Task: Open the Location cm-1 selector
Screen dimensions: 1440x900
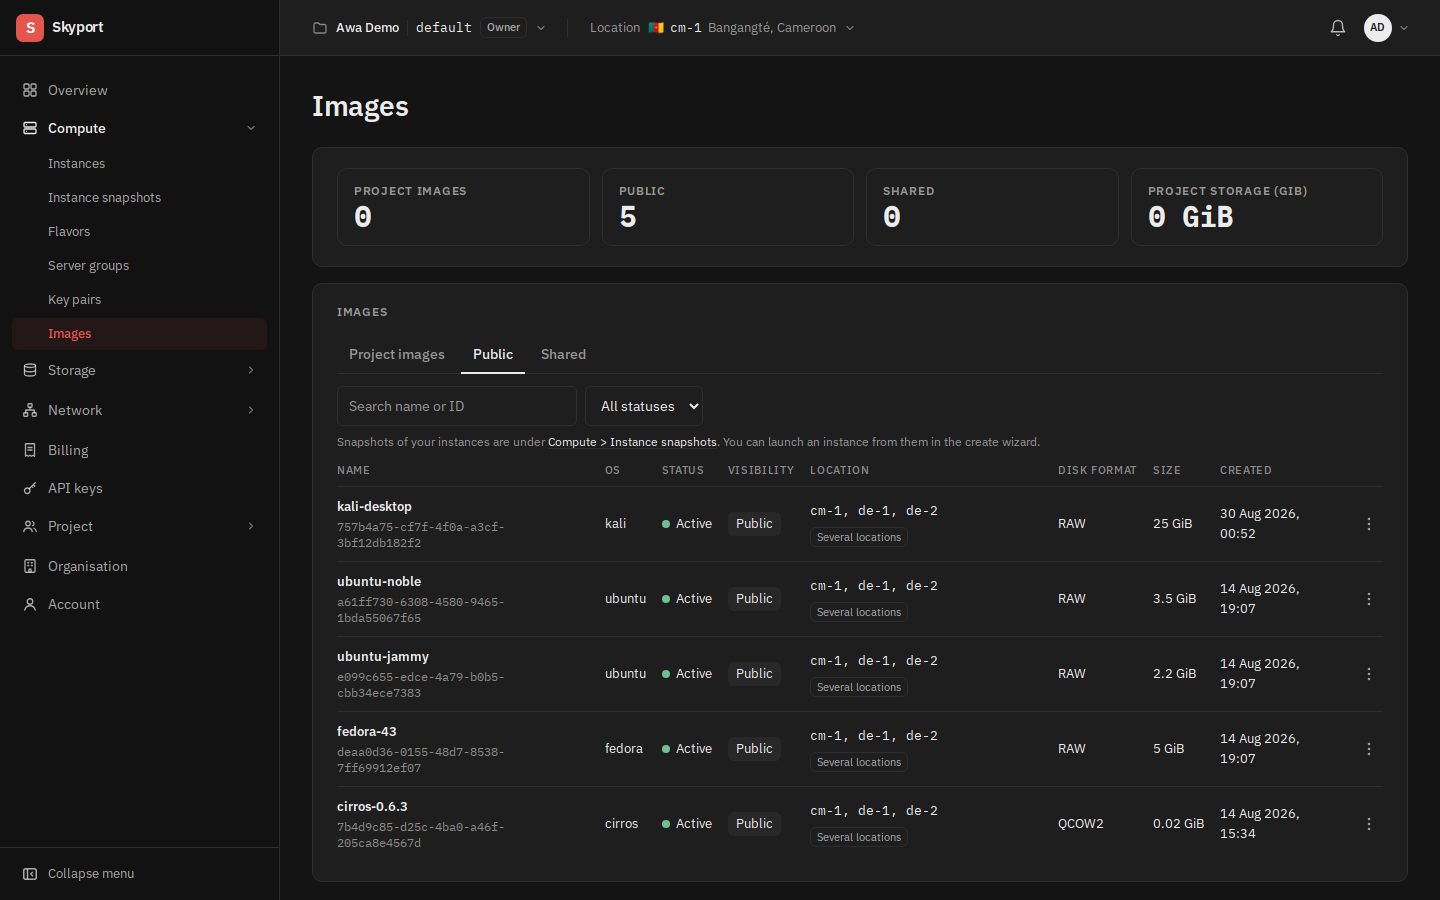Action: coord(722,28)
